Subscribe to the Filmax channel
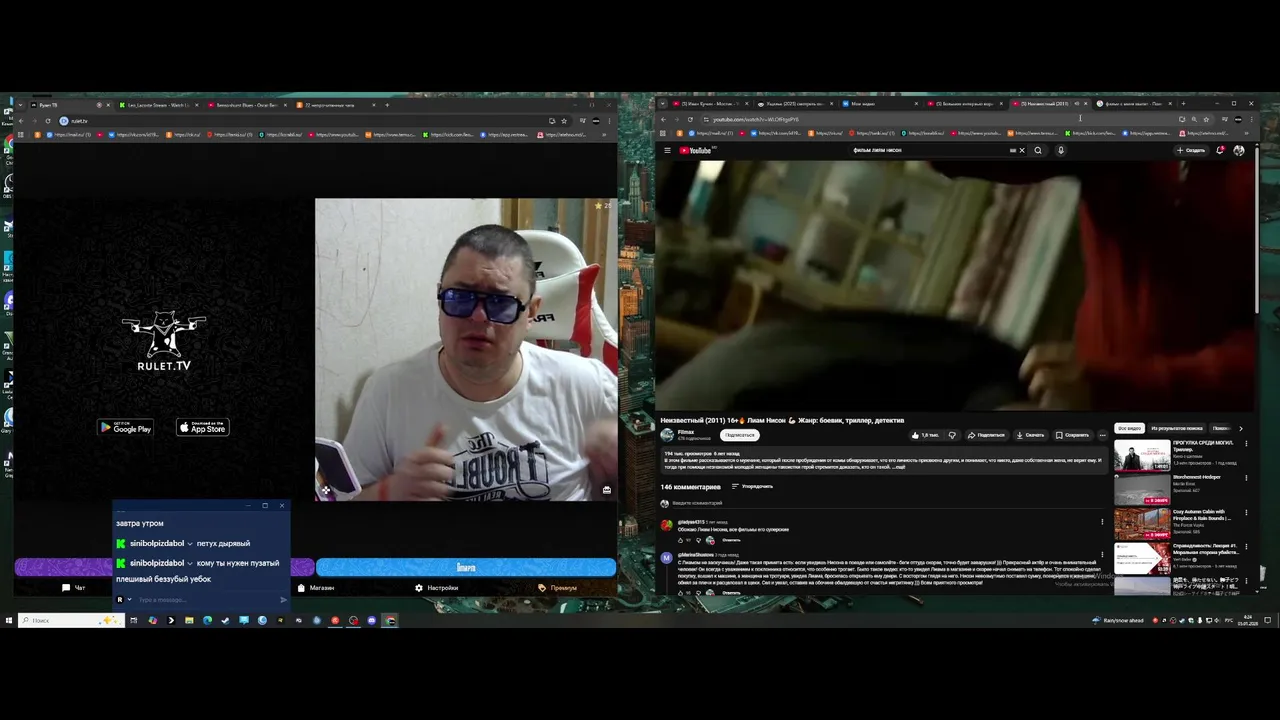The height and width of the screenshot is (720, 1280). tap(739, 435)
